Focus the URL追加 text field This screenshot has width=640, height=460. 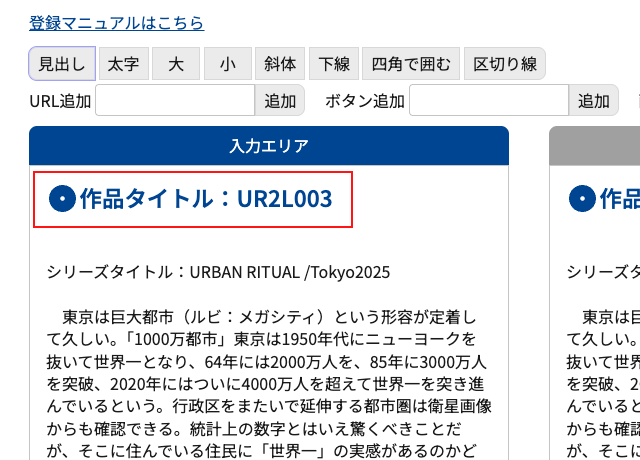pyautogui.click(x=175, y=100)
